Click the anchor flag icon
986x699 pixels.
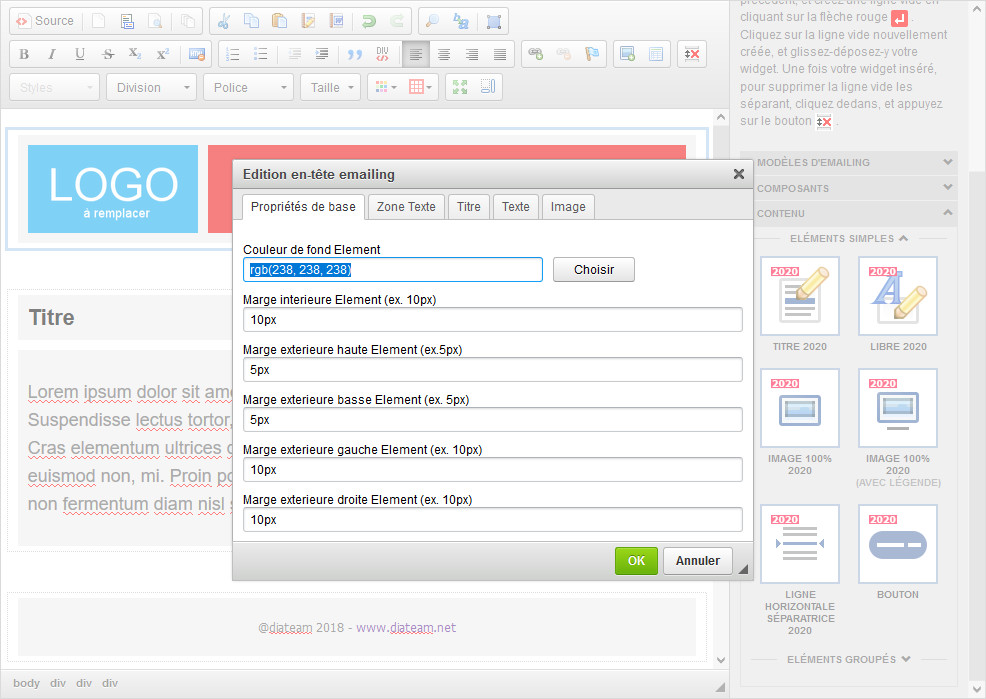click(x=592, y=54)
